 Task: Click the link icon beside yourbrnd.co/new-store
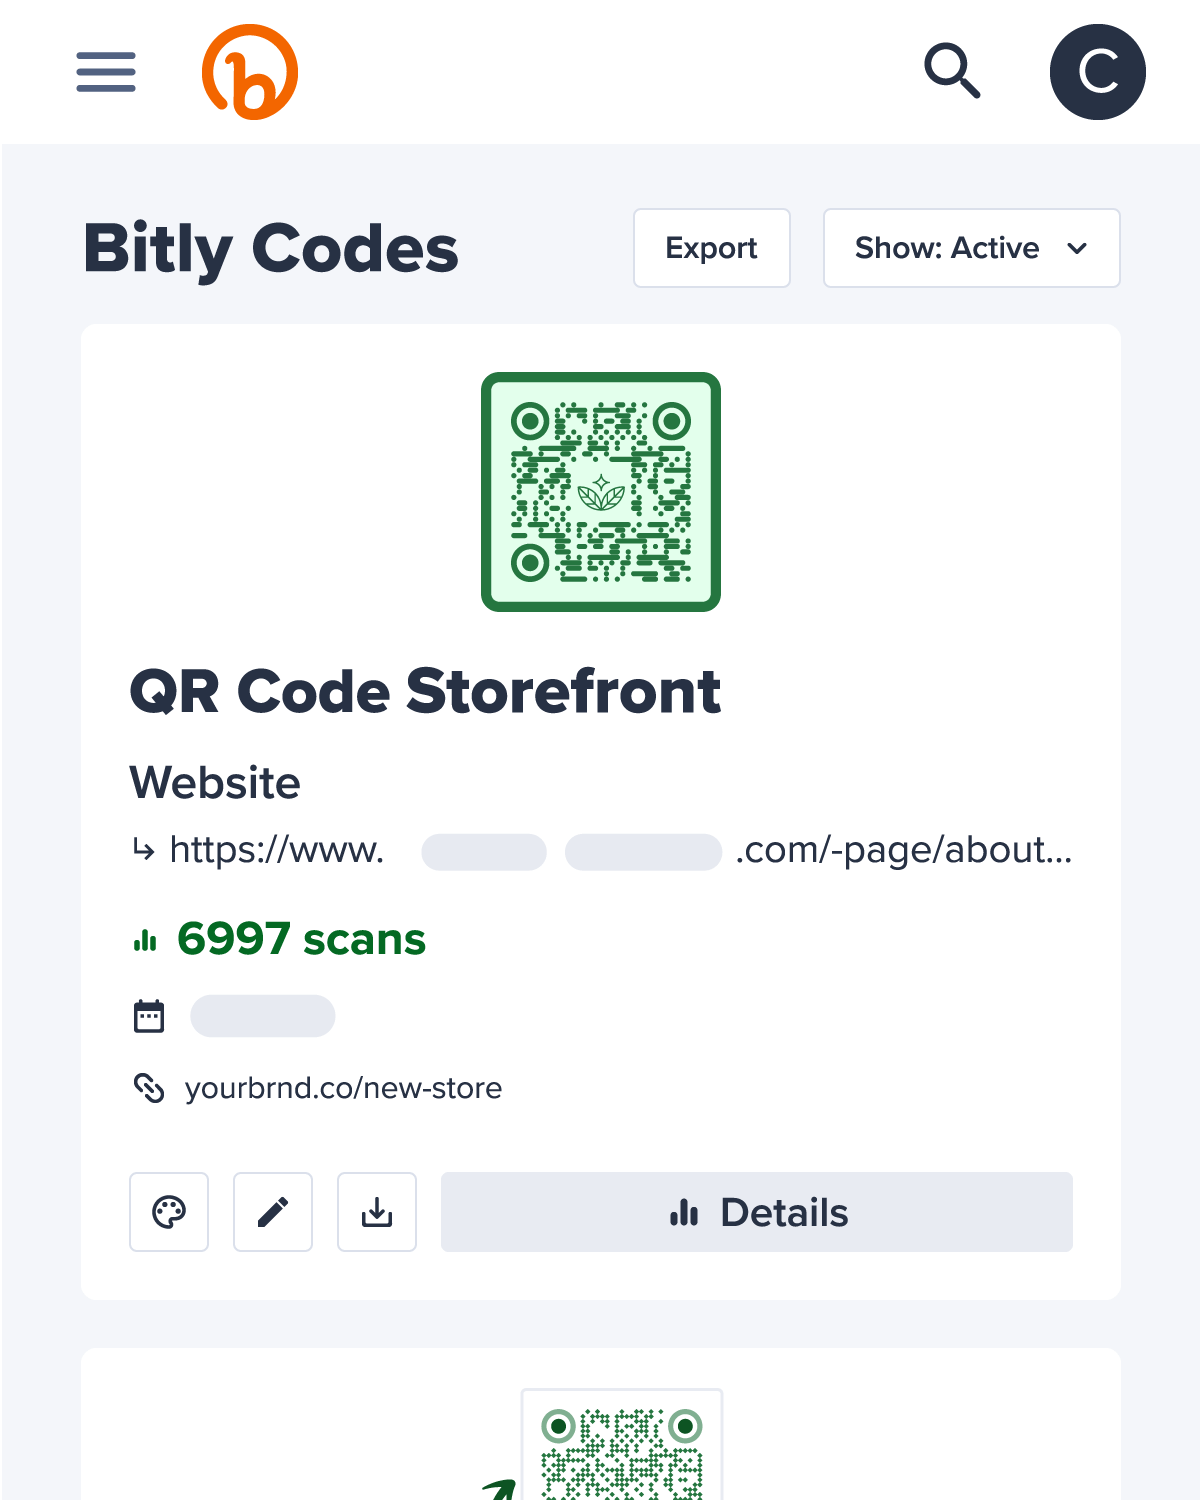(x=150, y=1089)
